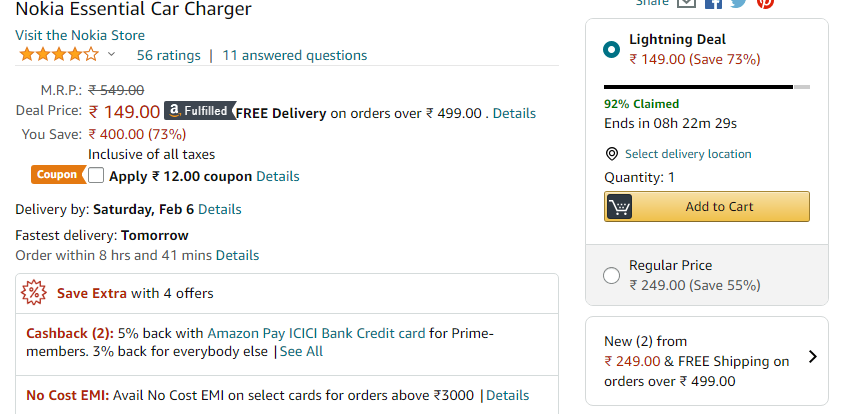Tick the Apply ₹12.00 coupon checkbox
Image resolution: width=841 pixels, height=414 pixels.
(96, 176)
